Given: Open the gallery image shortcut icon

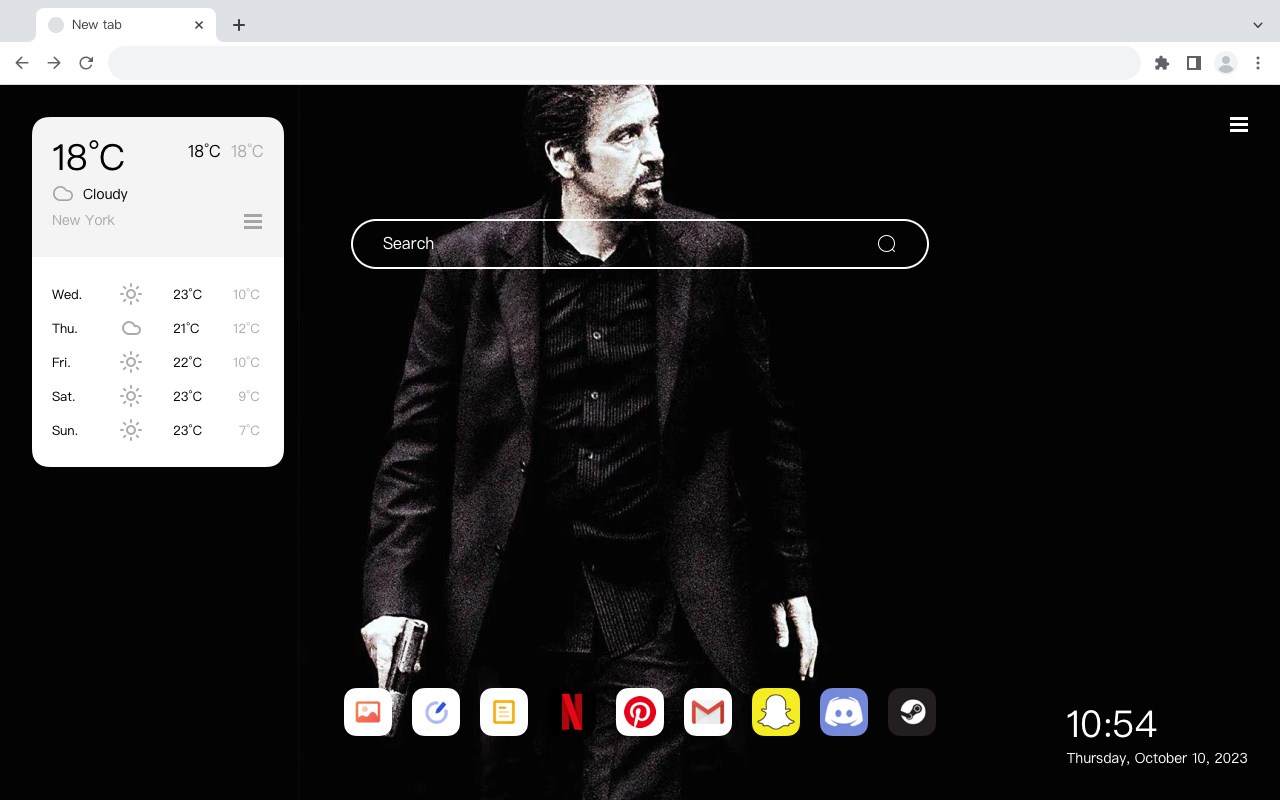Looking at the screenshot, I should (x=368, y=712).
